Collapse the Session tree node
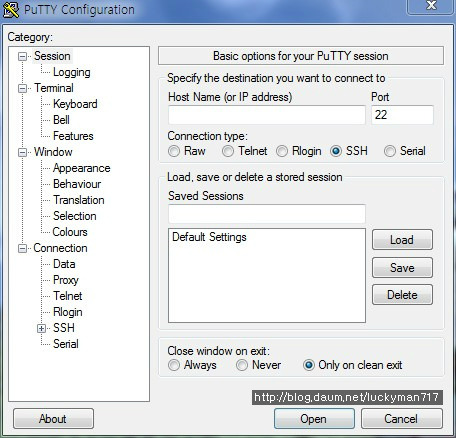The image size is (456, 438). point(22,56)
